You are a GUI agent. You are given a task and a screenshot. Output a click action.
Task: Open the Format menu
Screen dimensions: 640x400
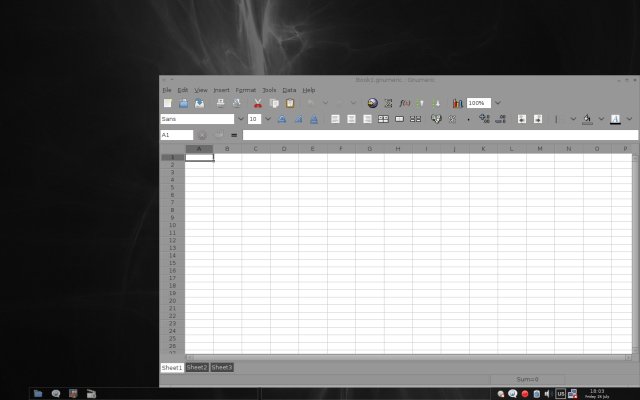(245, 90)
